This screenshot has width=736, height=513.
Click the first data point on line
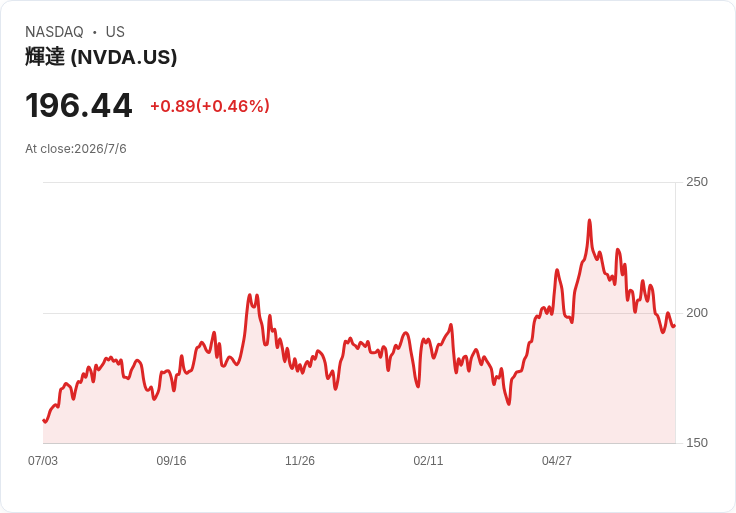pos(44,420)
